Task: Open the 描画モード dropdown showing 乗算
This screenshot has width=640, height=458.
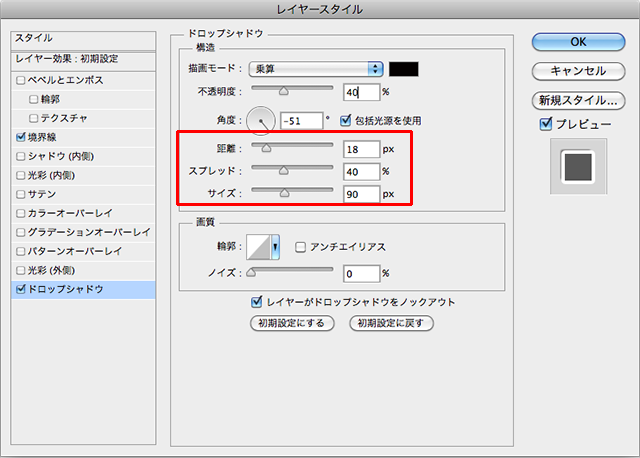Action: (316, 69)
